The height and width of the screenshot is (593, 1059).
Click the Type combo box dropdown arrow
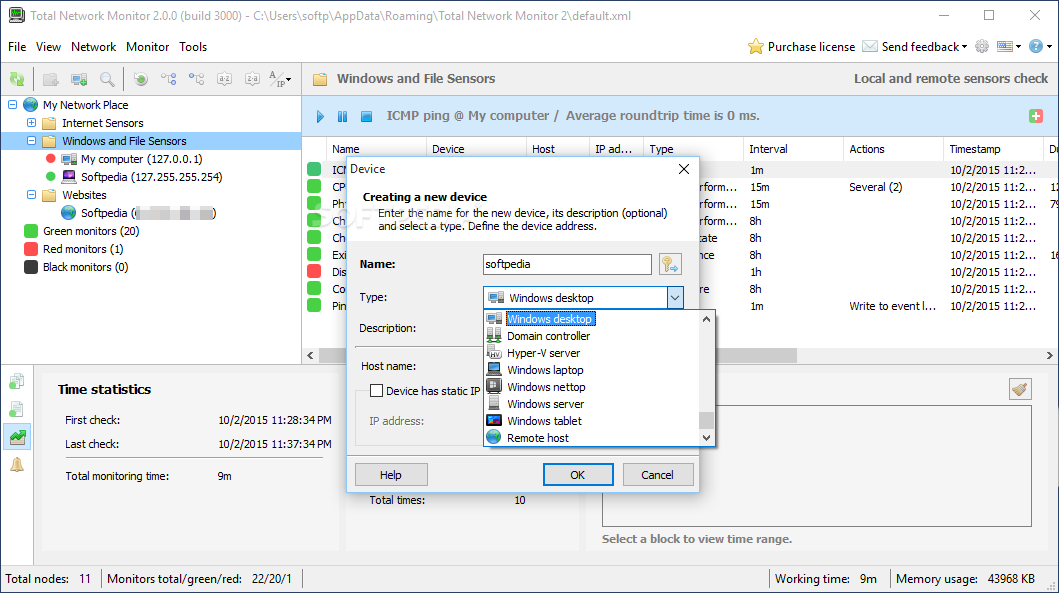[675, 298]
